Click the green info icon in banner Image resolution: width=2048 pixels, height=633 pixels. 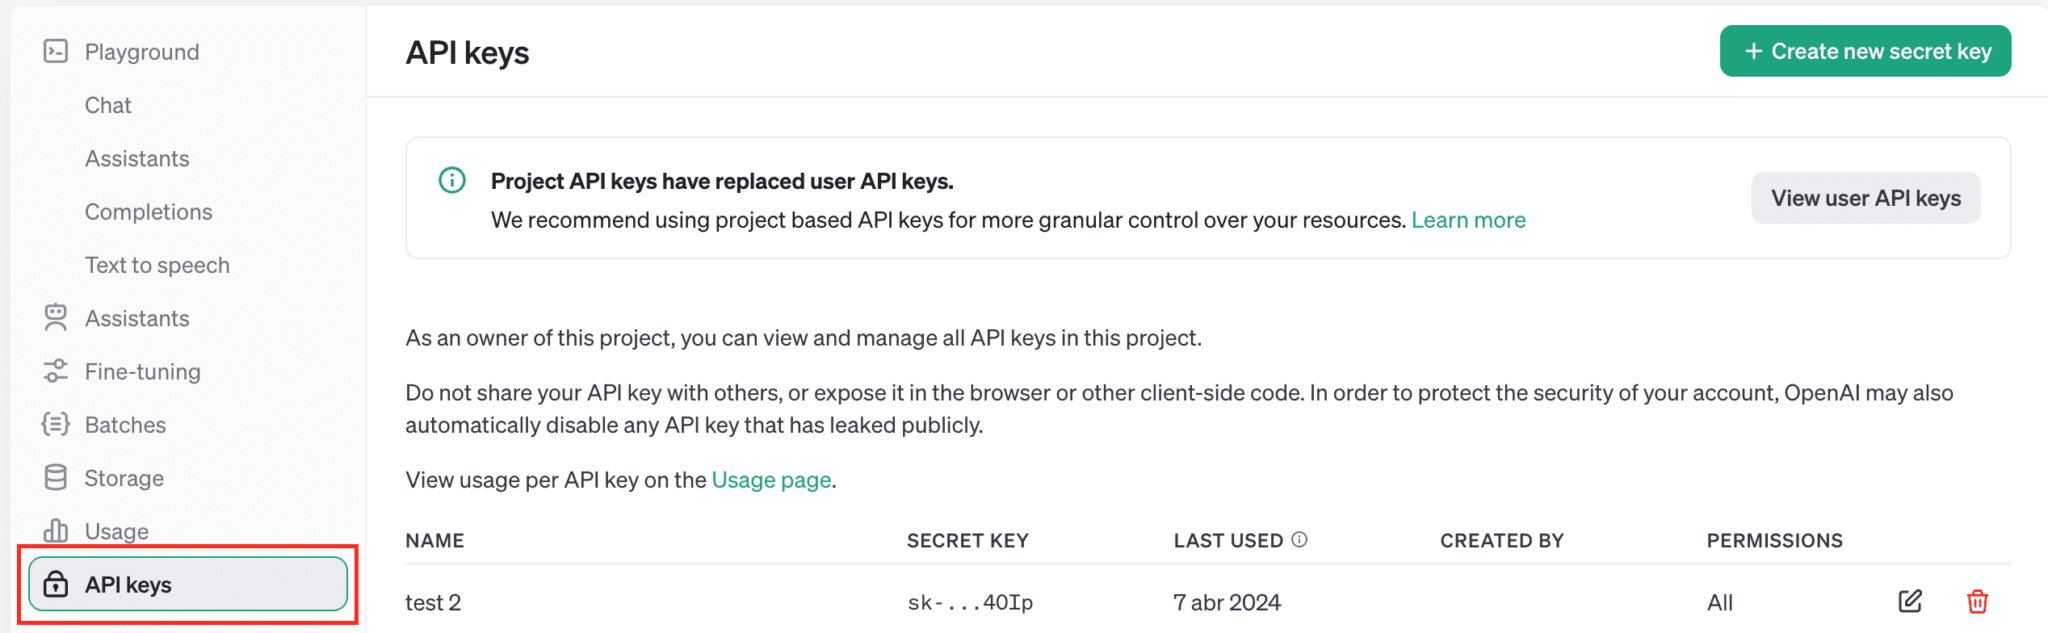452,180
